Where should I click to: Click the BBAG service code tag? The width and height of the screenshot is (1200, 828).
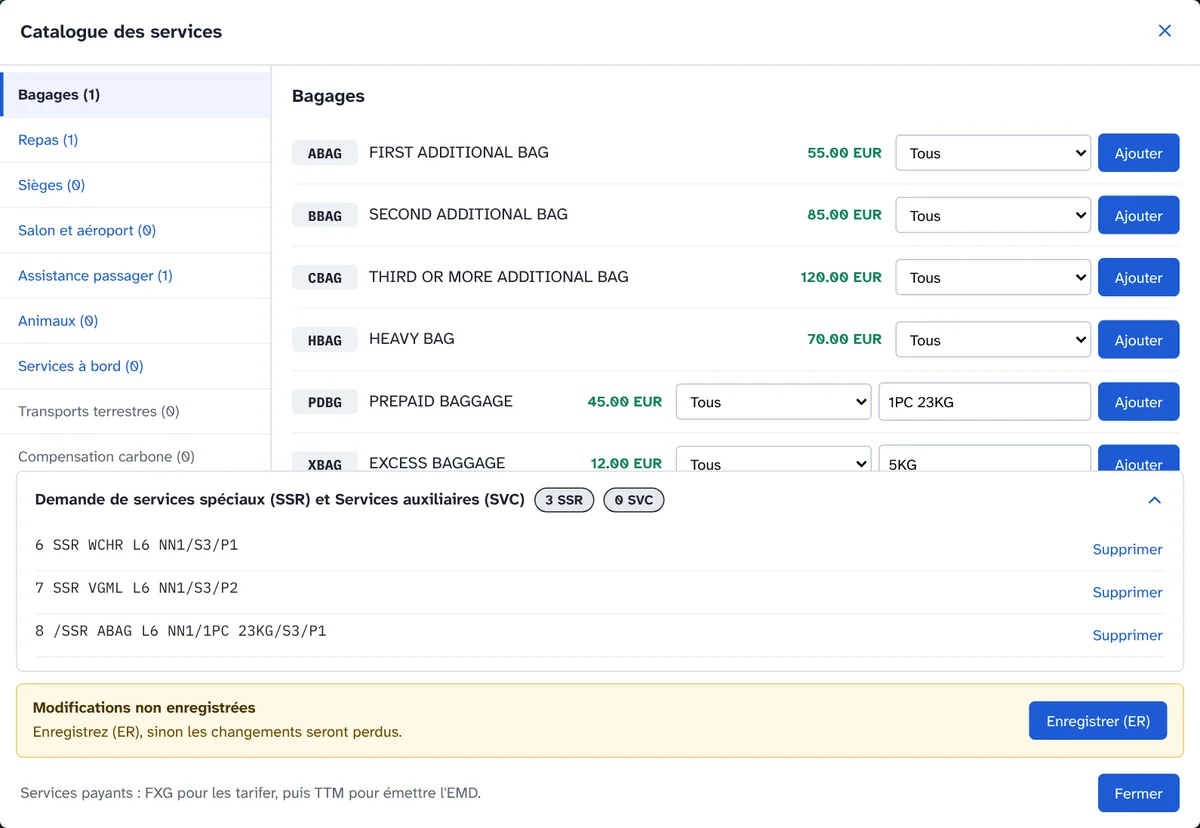(325, 215)
